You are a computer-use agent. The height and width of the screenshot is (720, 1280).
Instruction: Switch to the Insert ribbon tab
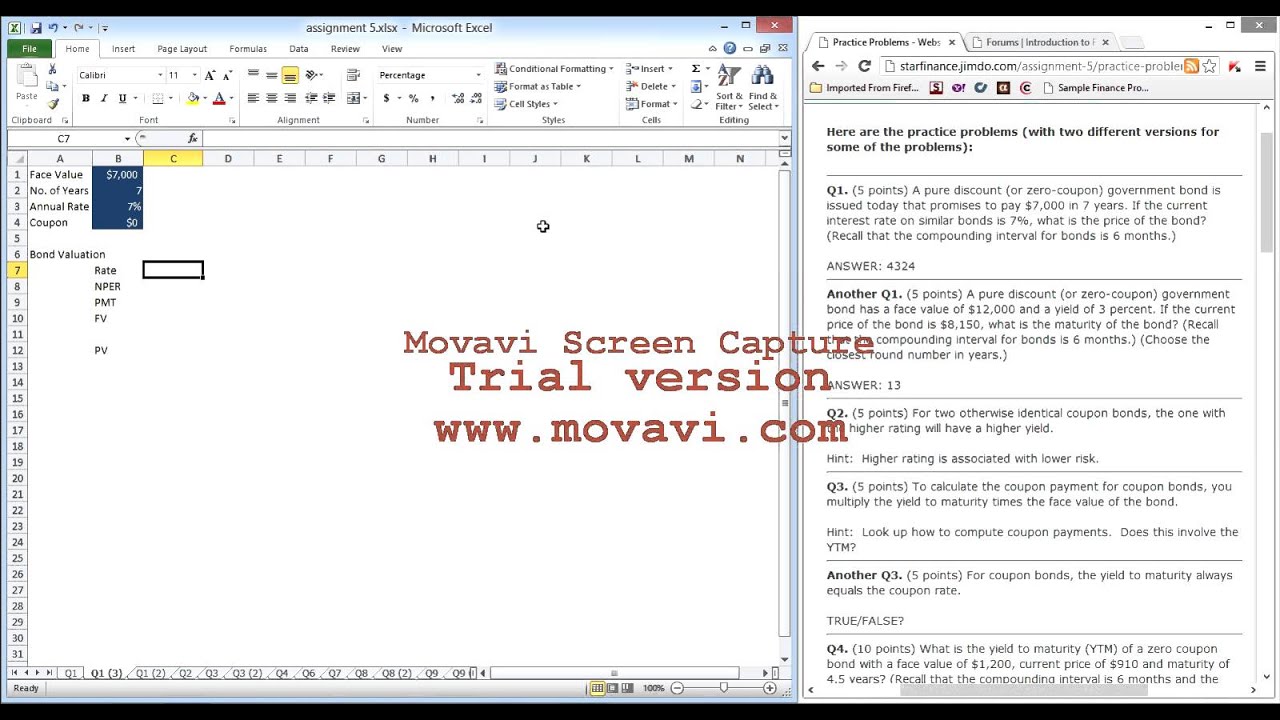pyautogui.click(x=124, y=48)
